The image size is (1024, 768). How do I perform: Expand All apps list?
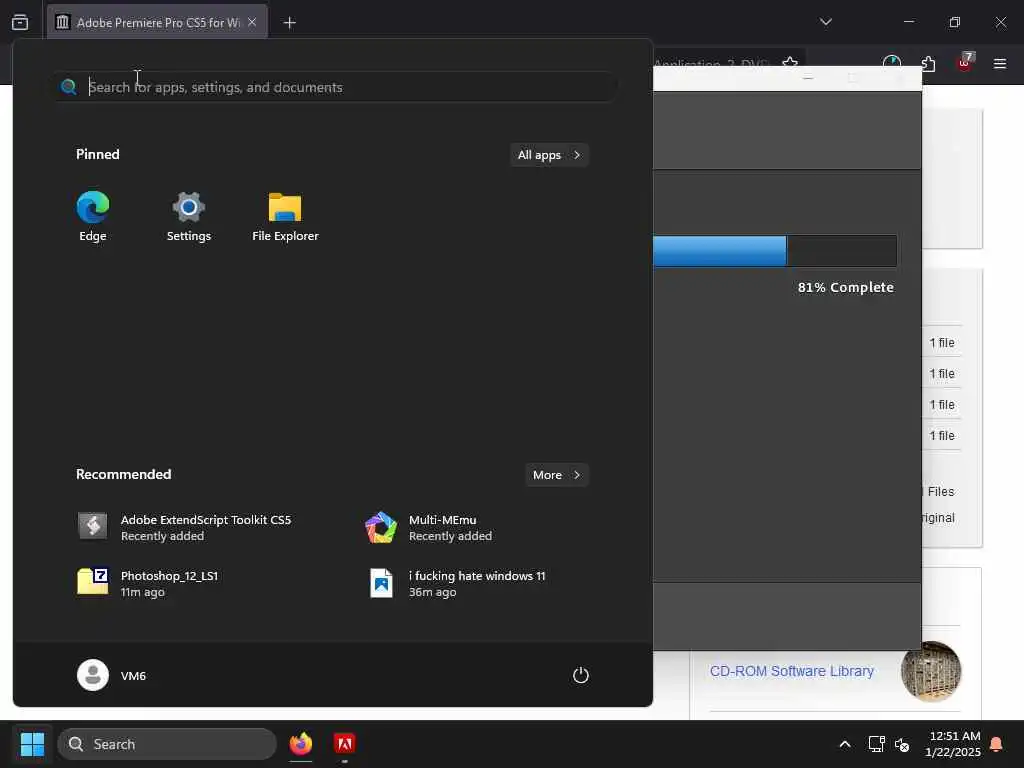pyautogui.click(x=549, y=155)
